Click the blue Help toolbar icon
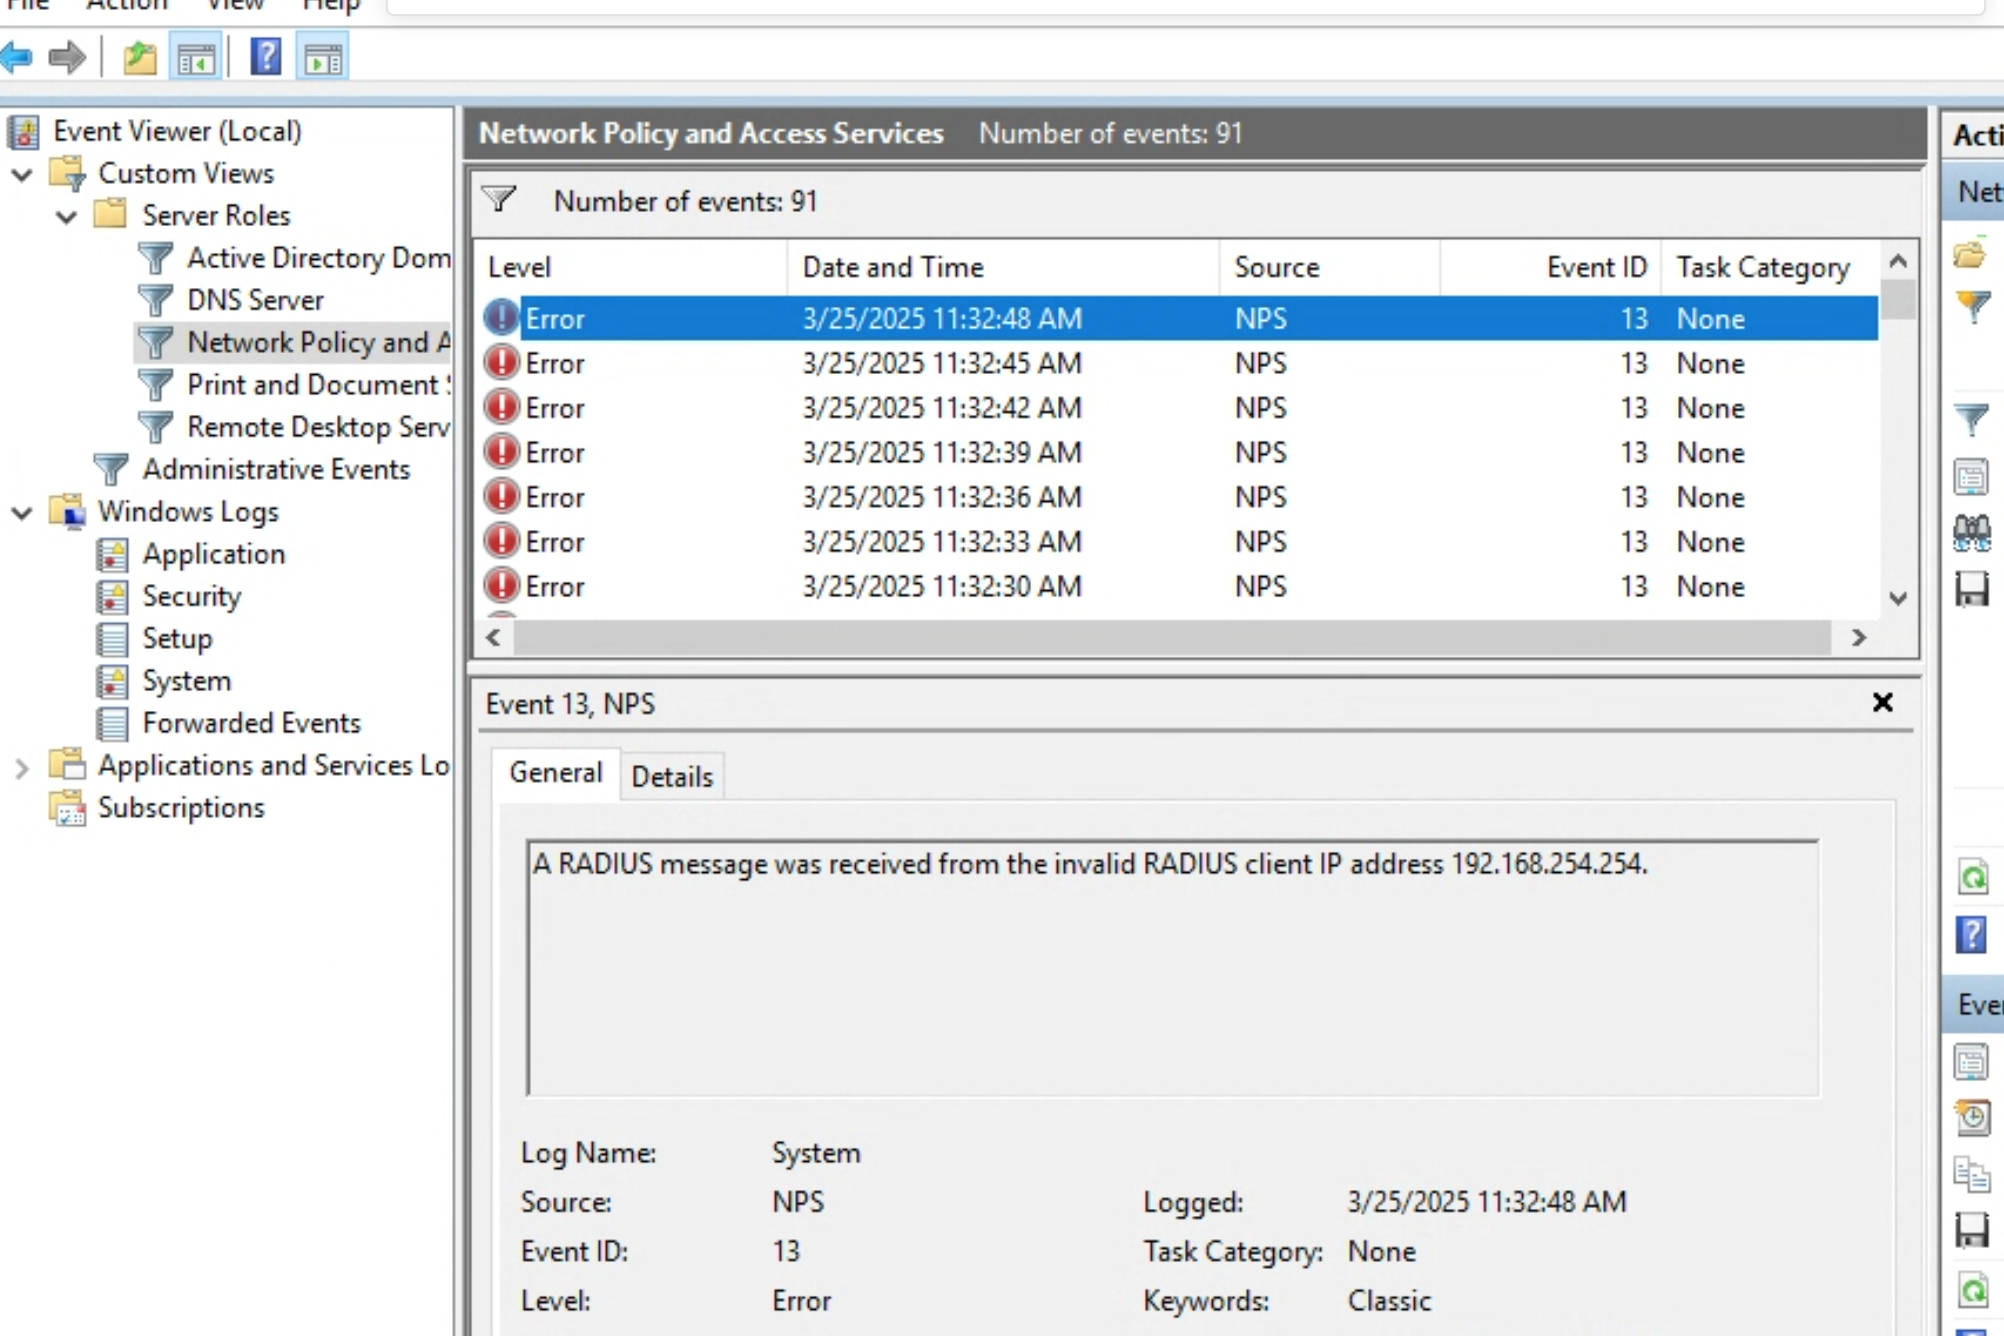Screen dimensions: 2004x1336 click(266, 58)
